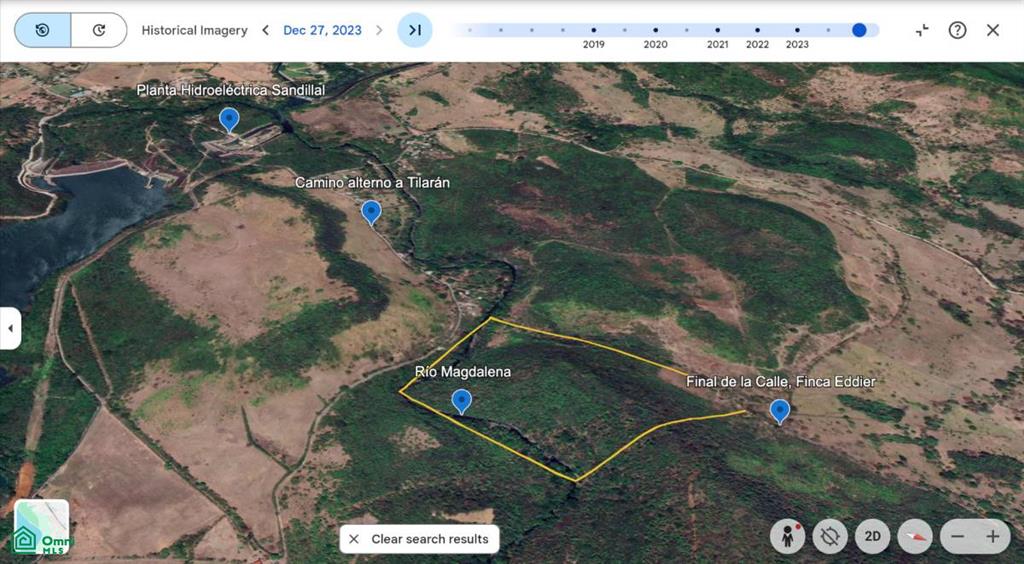
Task: Toggle the 2D view button
Action: click(872, 537)
